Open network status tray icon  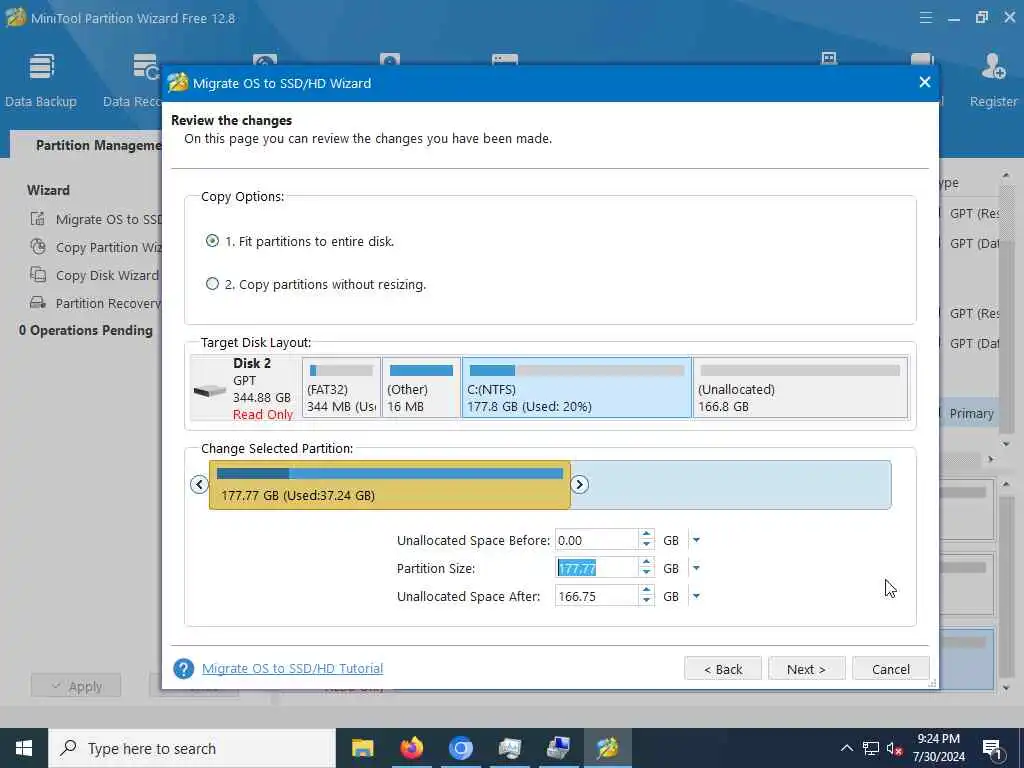[871, 748]
